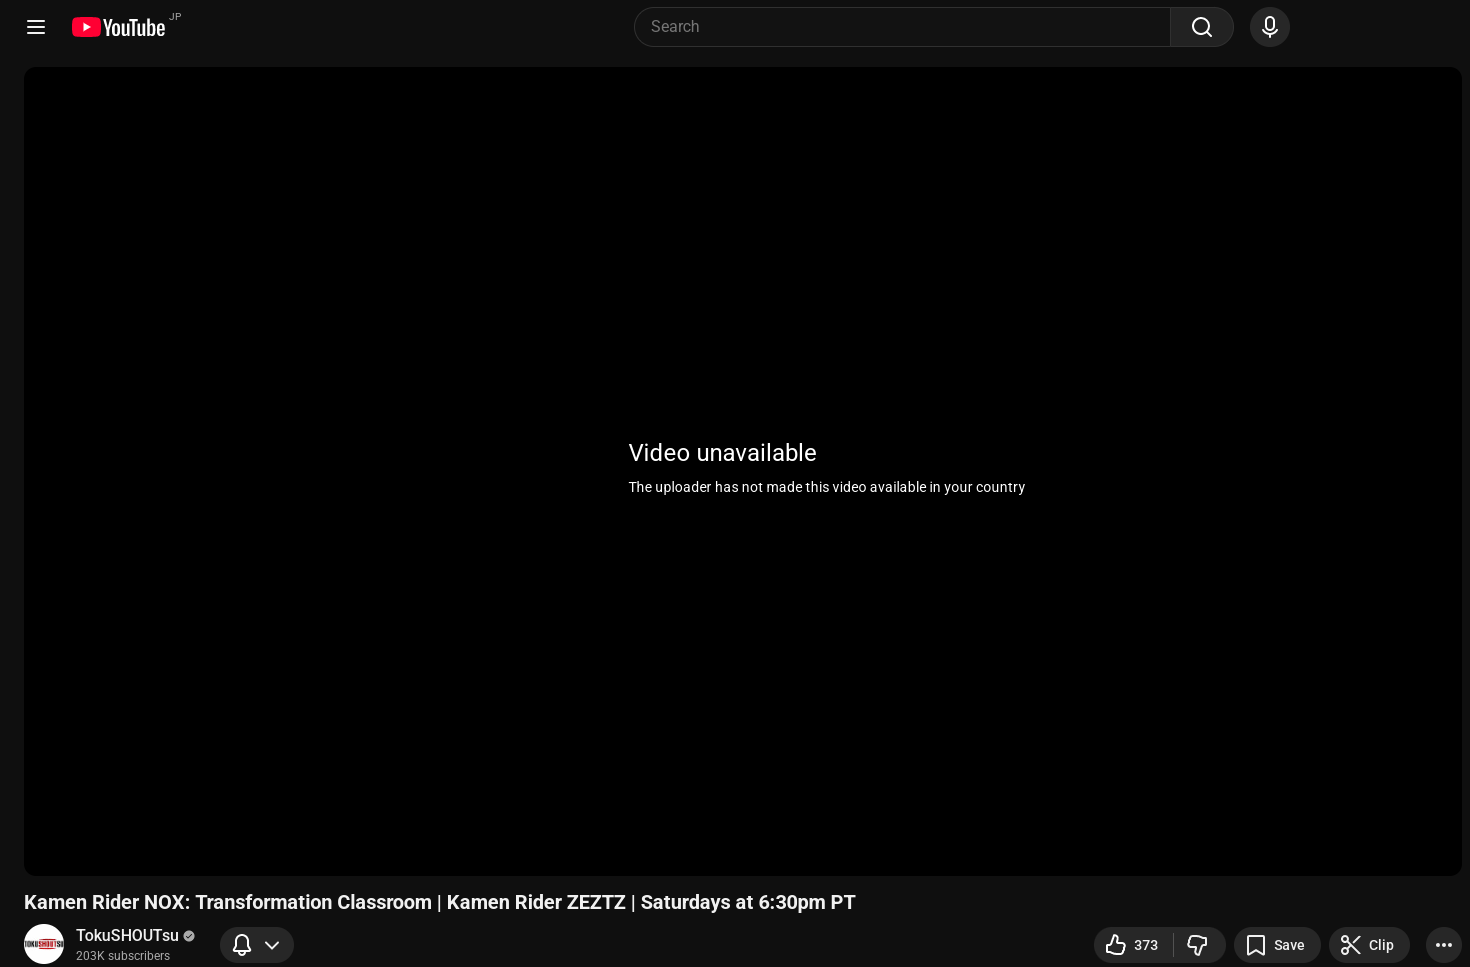Open the TokuSHOUTsu channel name link
This screenshot has width=1470, height=967.
[x=127, y=935]
